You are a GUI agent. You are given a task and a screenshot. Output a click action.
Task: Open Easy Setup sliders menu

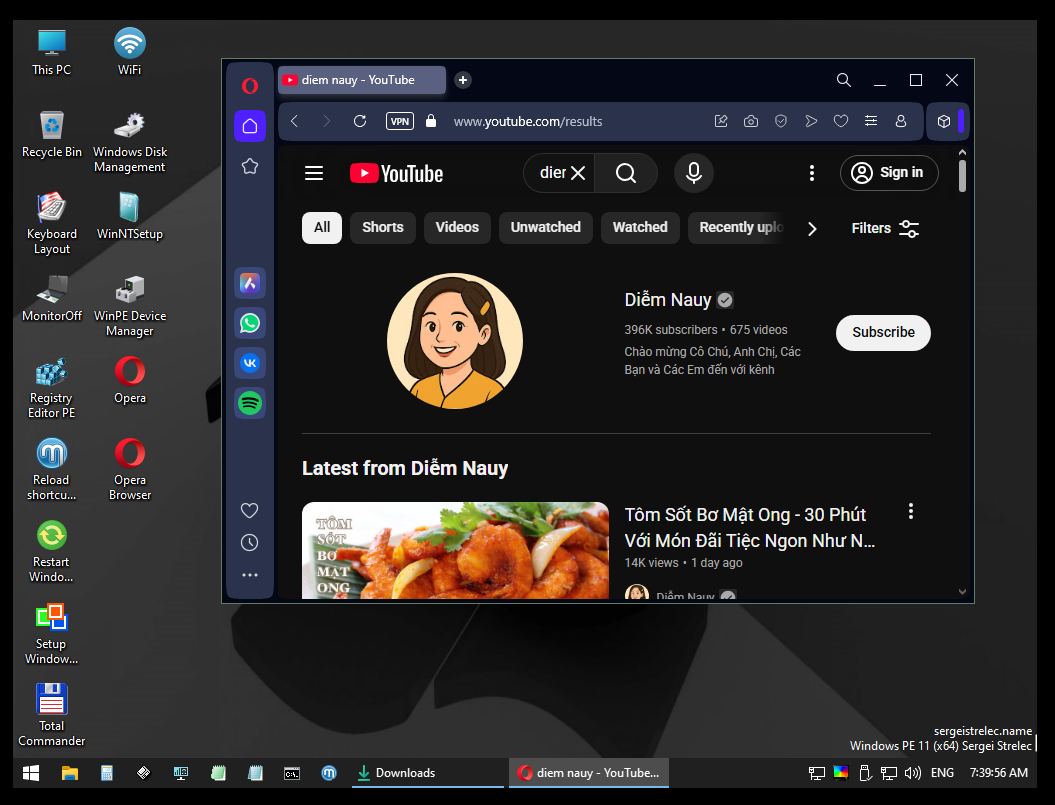pos(871,121)
